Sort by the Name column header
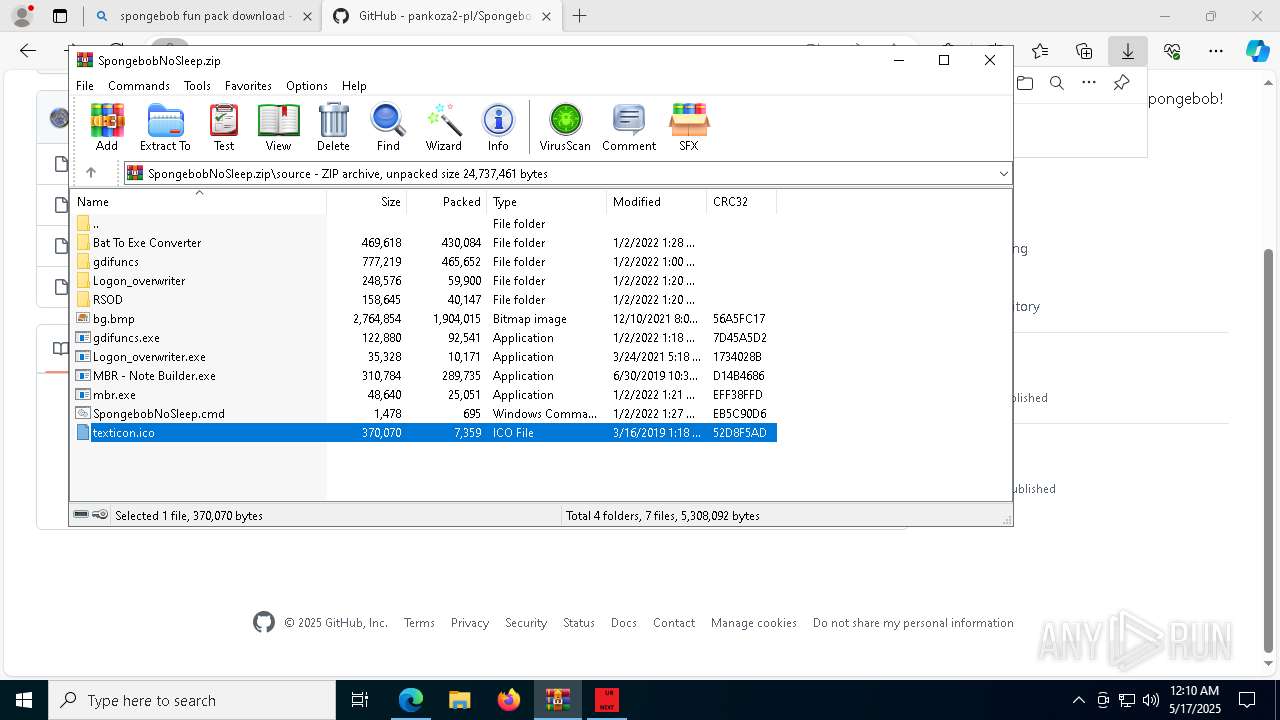This screenshot has width=1280, height=720. point(198,201)
